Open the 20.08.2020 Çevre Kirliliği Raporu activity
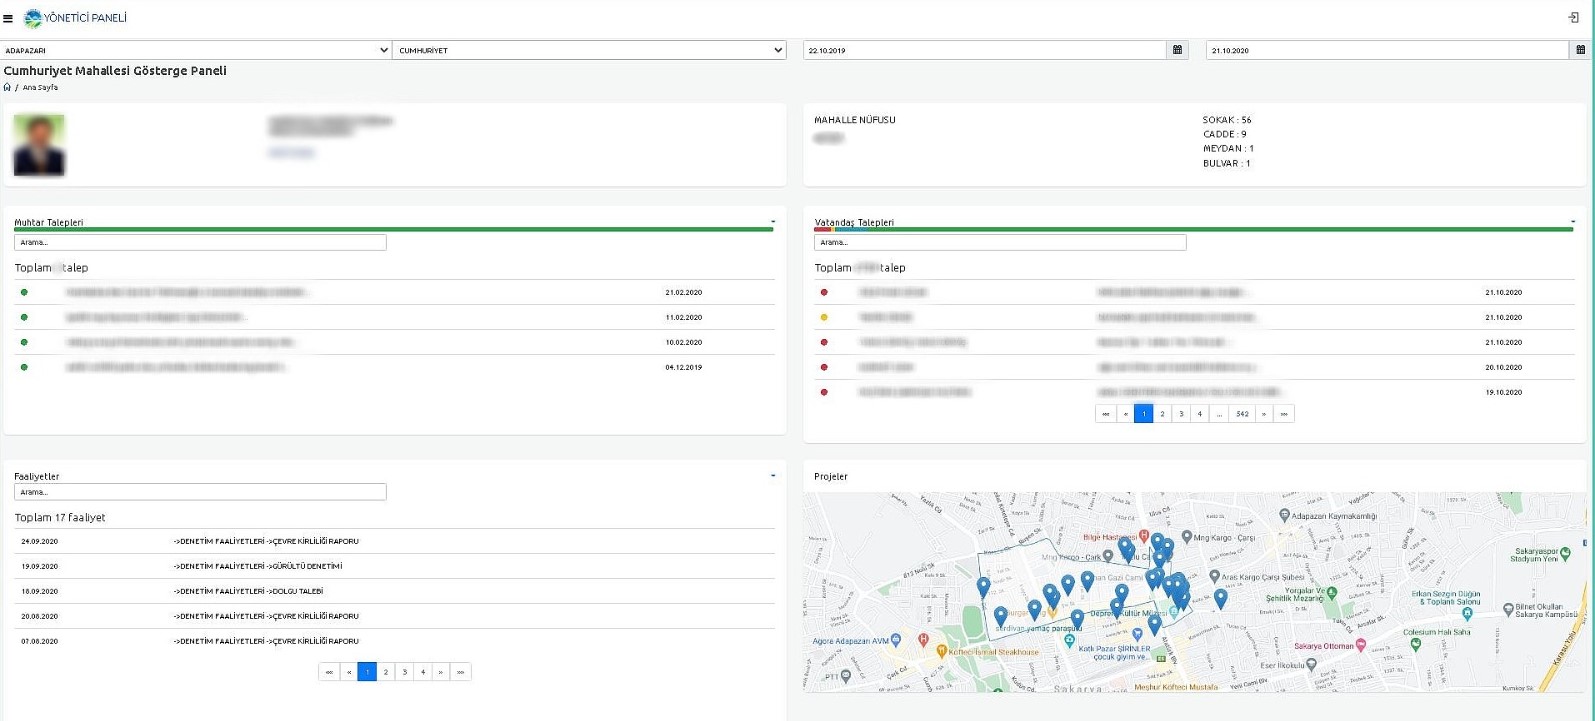 [x=394, y=616]
